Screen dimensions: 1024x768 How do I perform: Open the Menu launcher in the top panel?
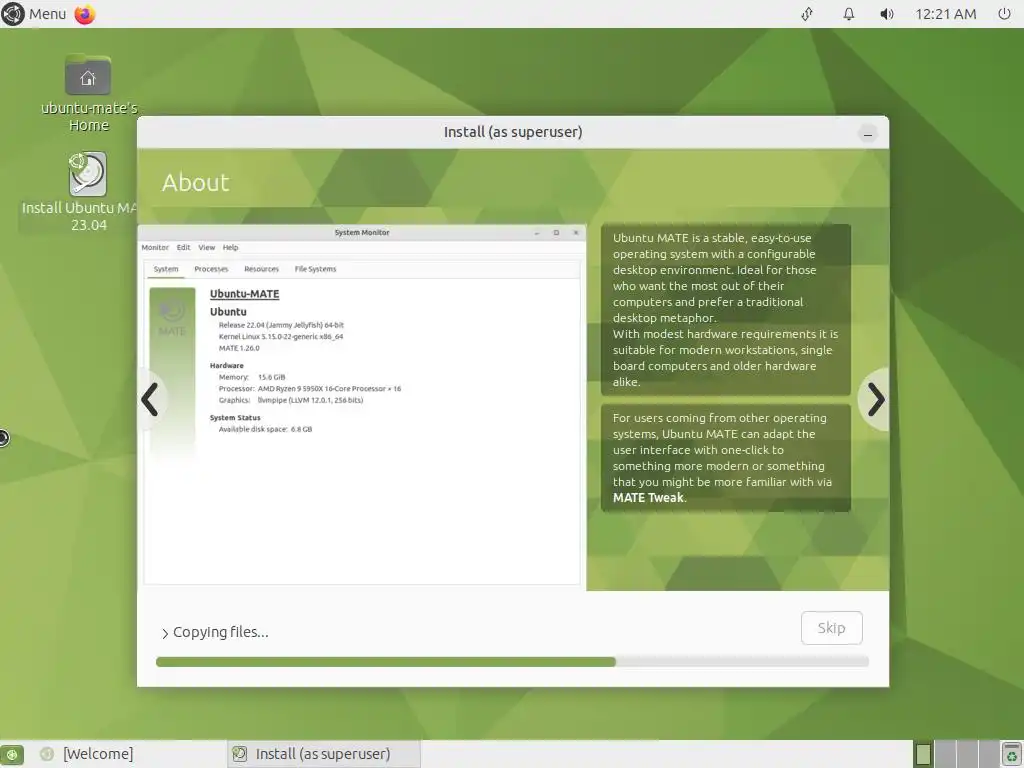pos(34,14)
